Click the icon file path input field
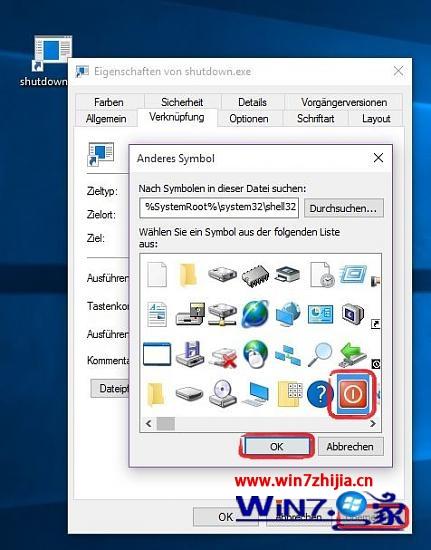Viewport: 431px width, 550px height. [x=219, y=208]
